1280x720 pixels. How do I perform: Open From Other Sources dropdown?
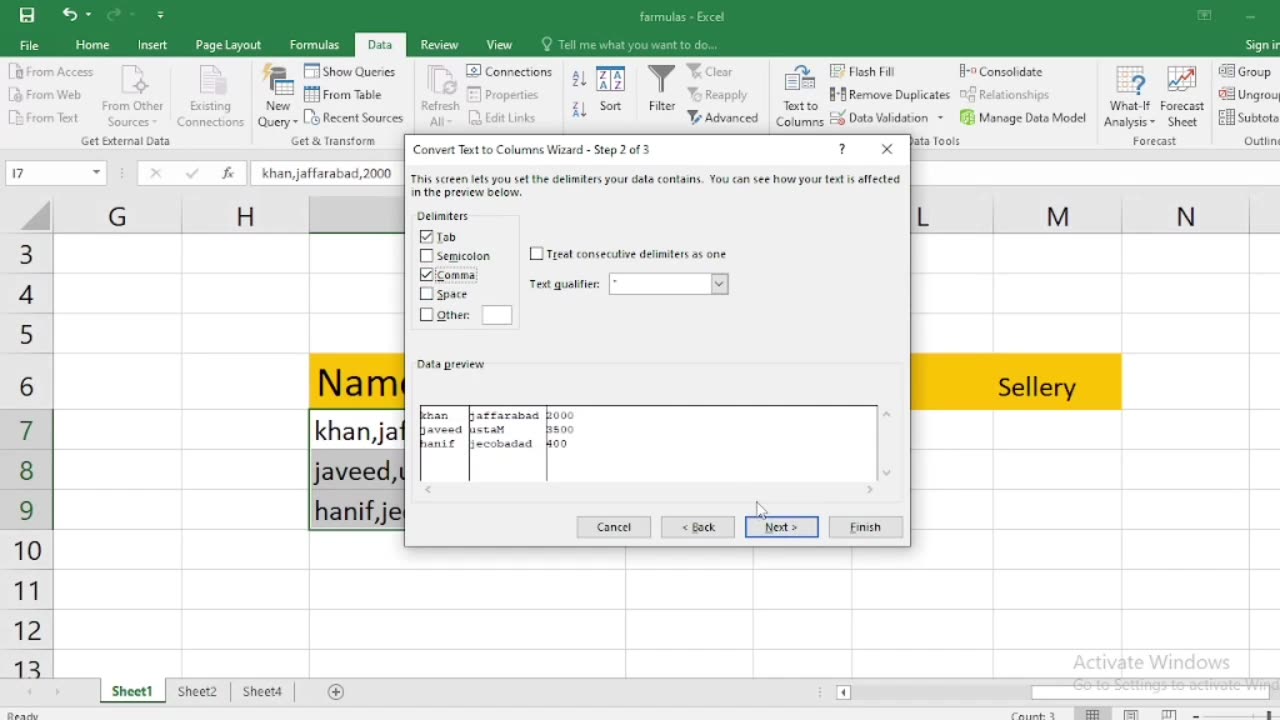[132, 97]
